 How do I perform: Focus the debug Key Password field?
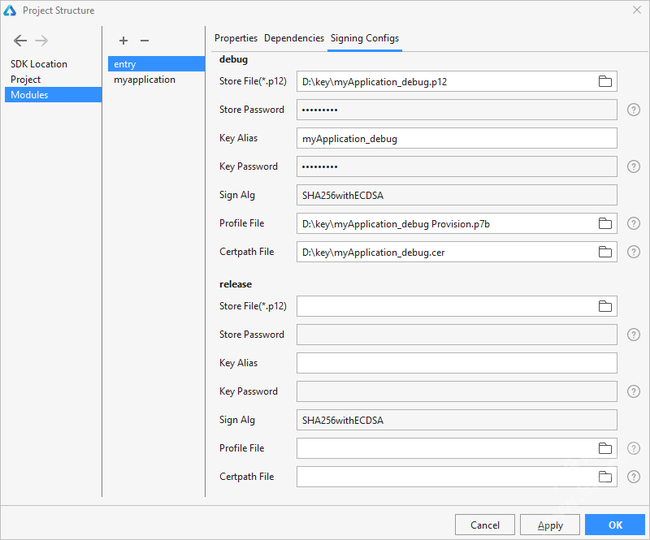click(456, 167)
